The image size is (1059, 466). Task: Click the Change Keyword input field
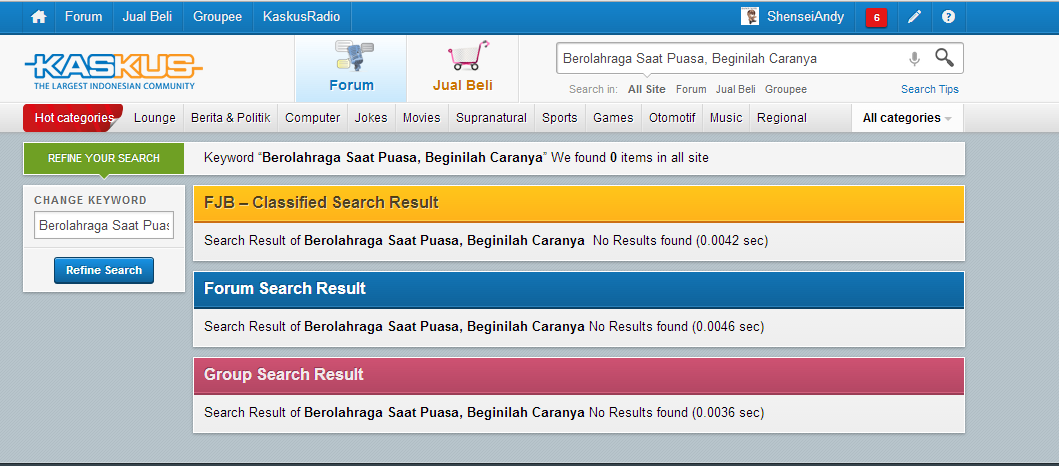(104, 226)
